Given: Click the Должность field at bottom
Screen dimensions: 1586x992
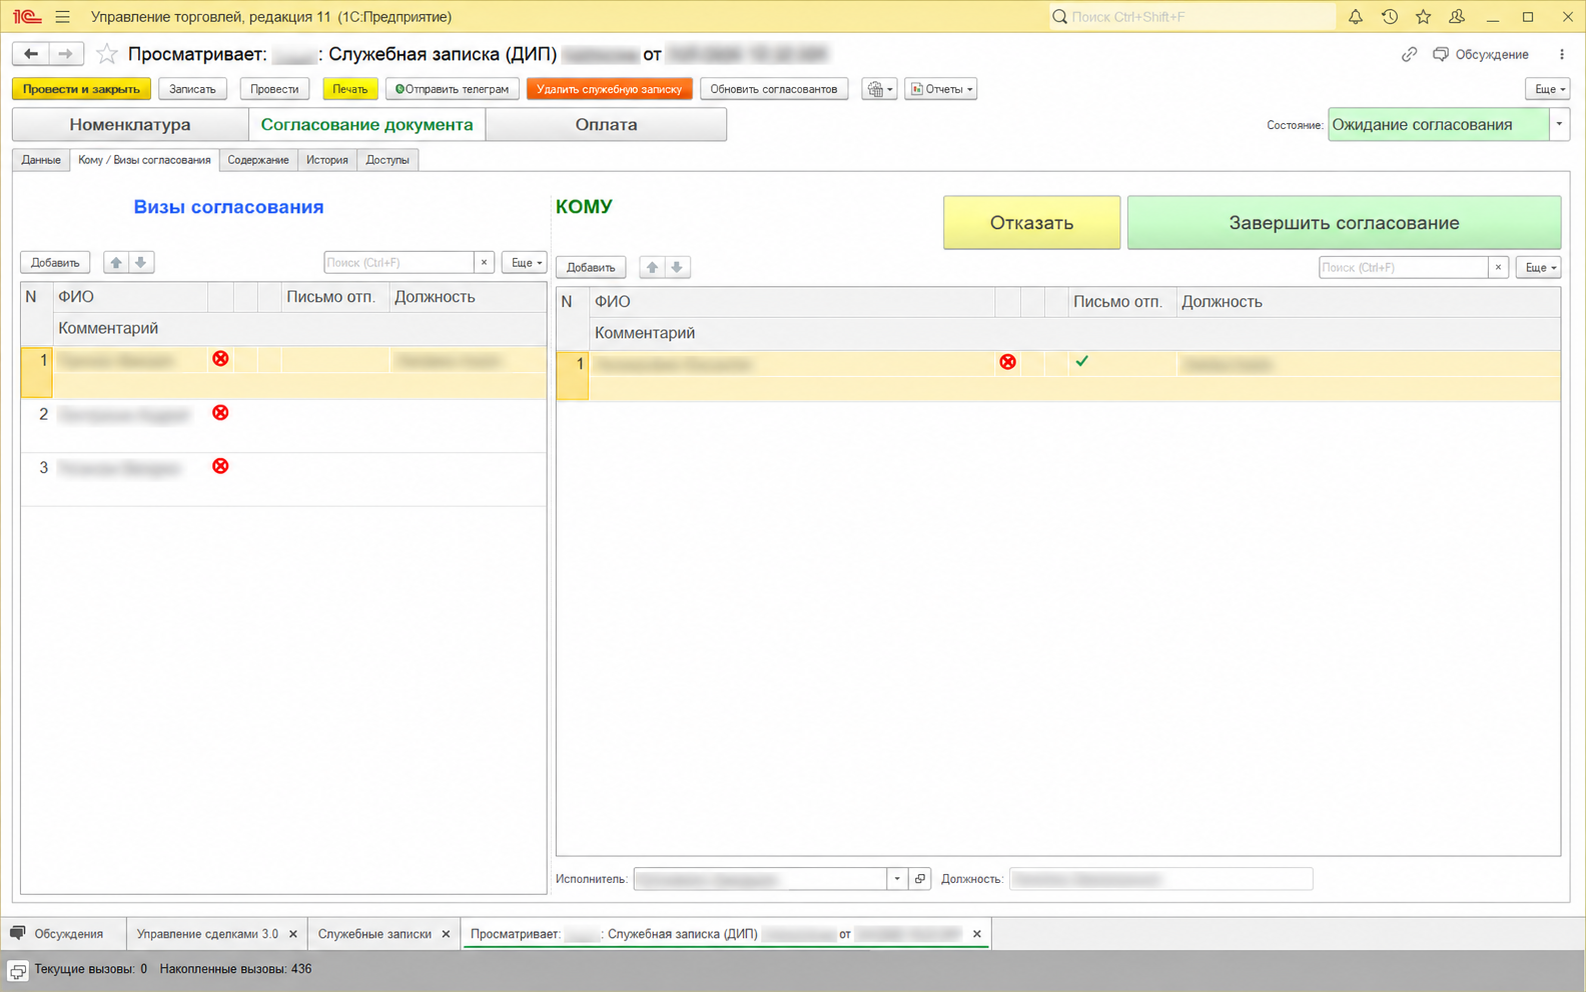Looking at the screenshot, I should [x=1160, y=879].
